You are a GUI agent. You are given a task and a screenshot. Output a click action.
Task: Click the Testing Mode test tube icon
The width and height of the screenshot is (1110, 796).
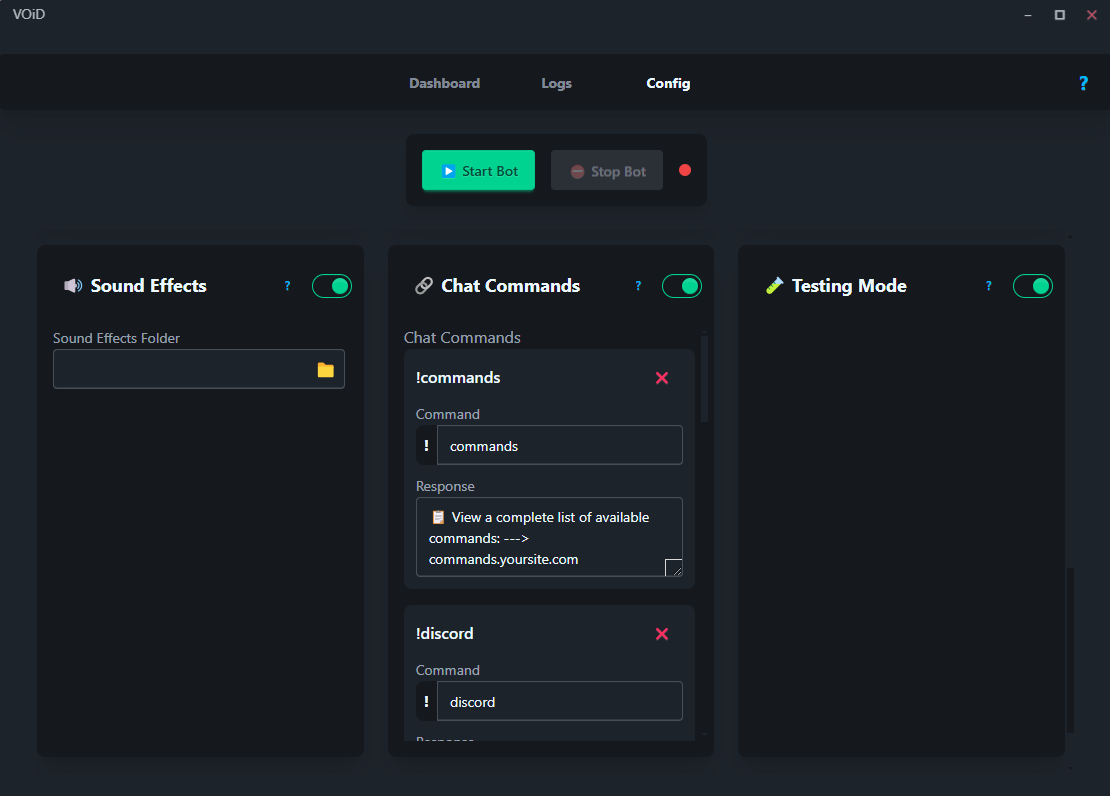[774, 286]
